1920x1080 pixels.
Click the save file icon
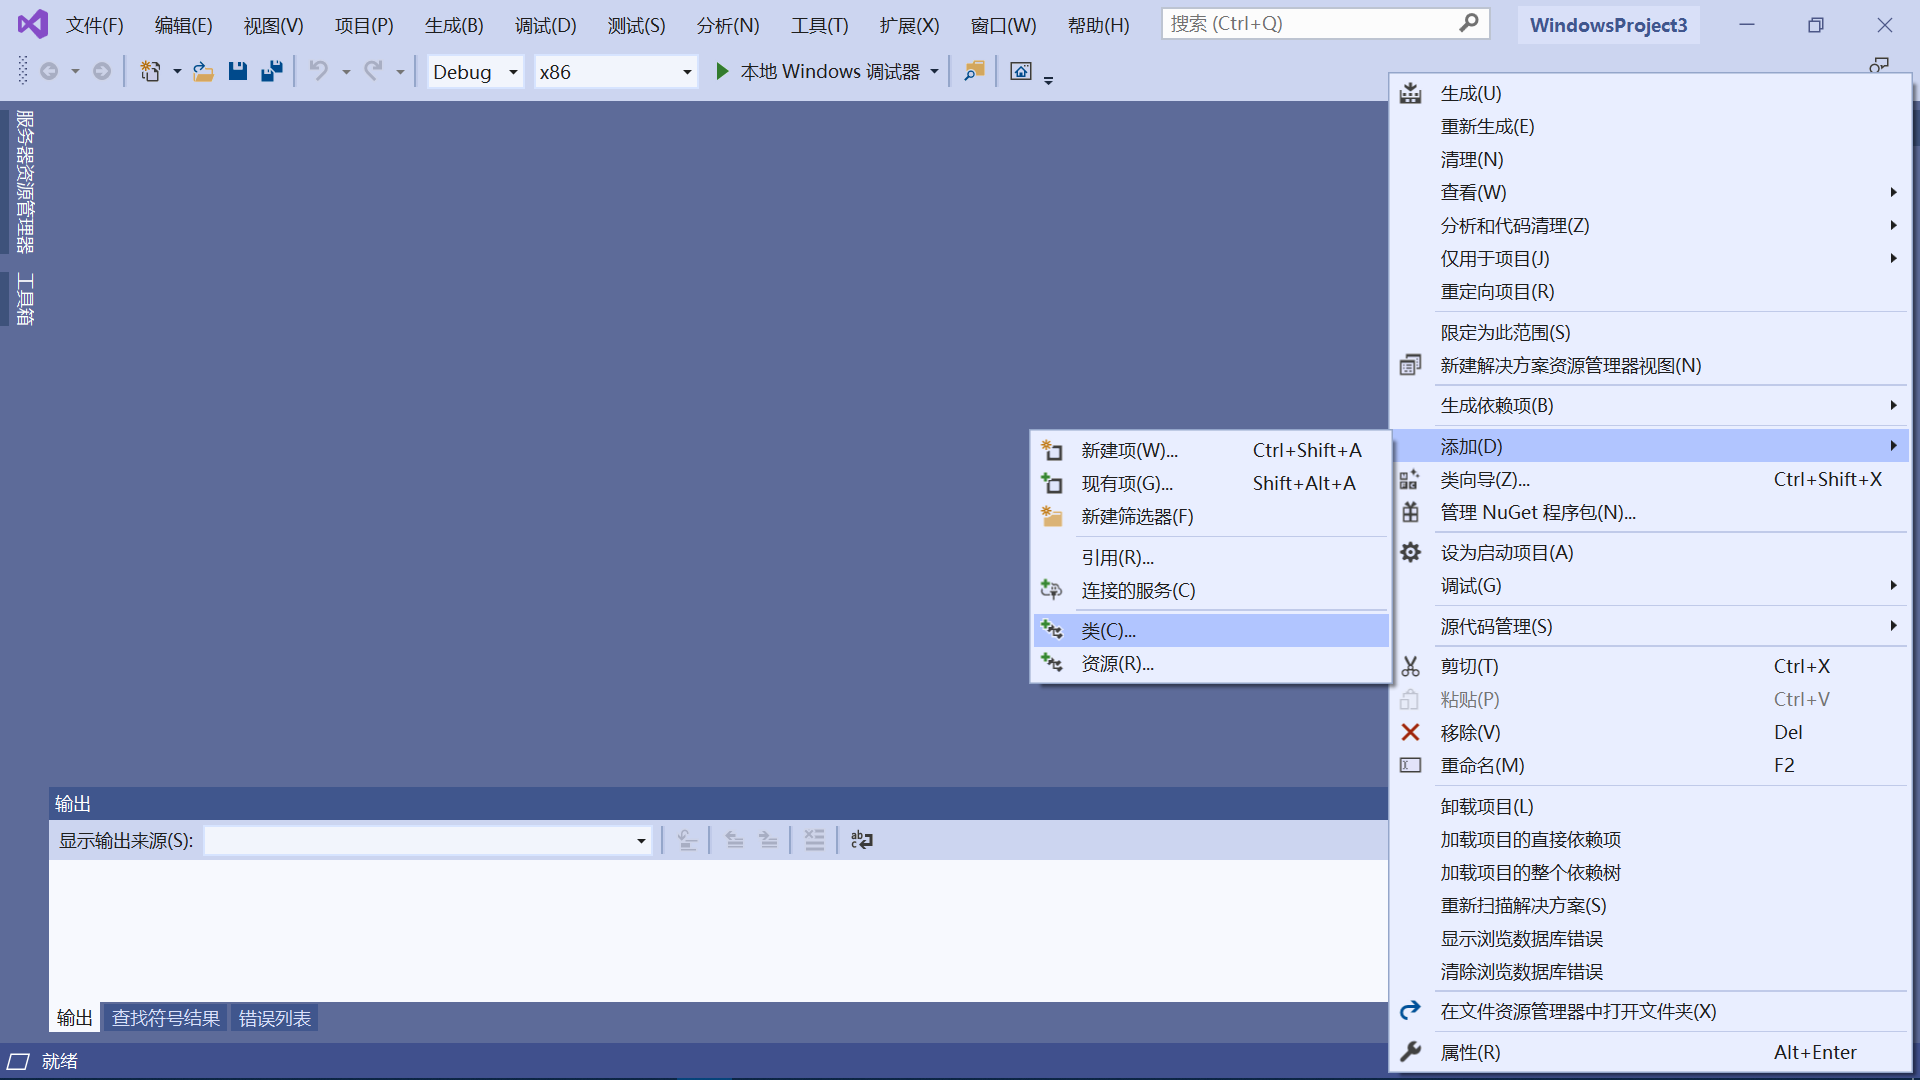click(x=237, y=71)
